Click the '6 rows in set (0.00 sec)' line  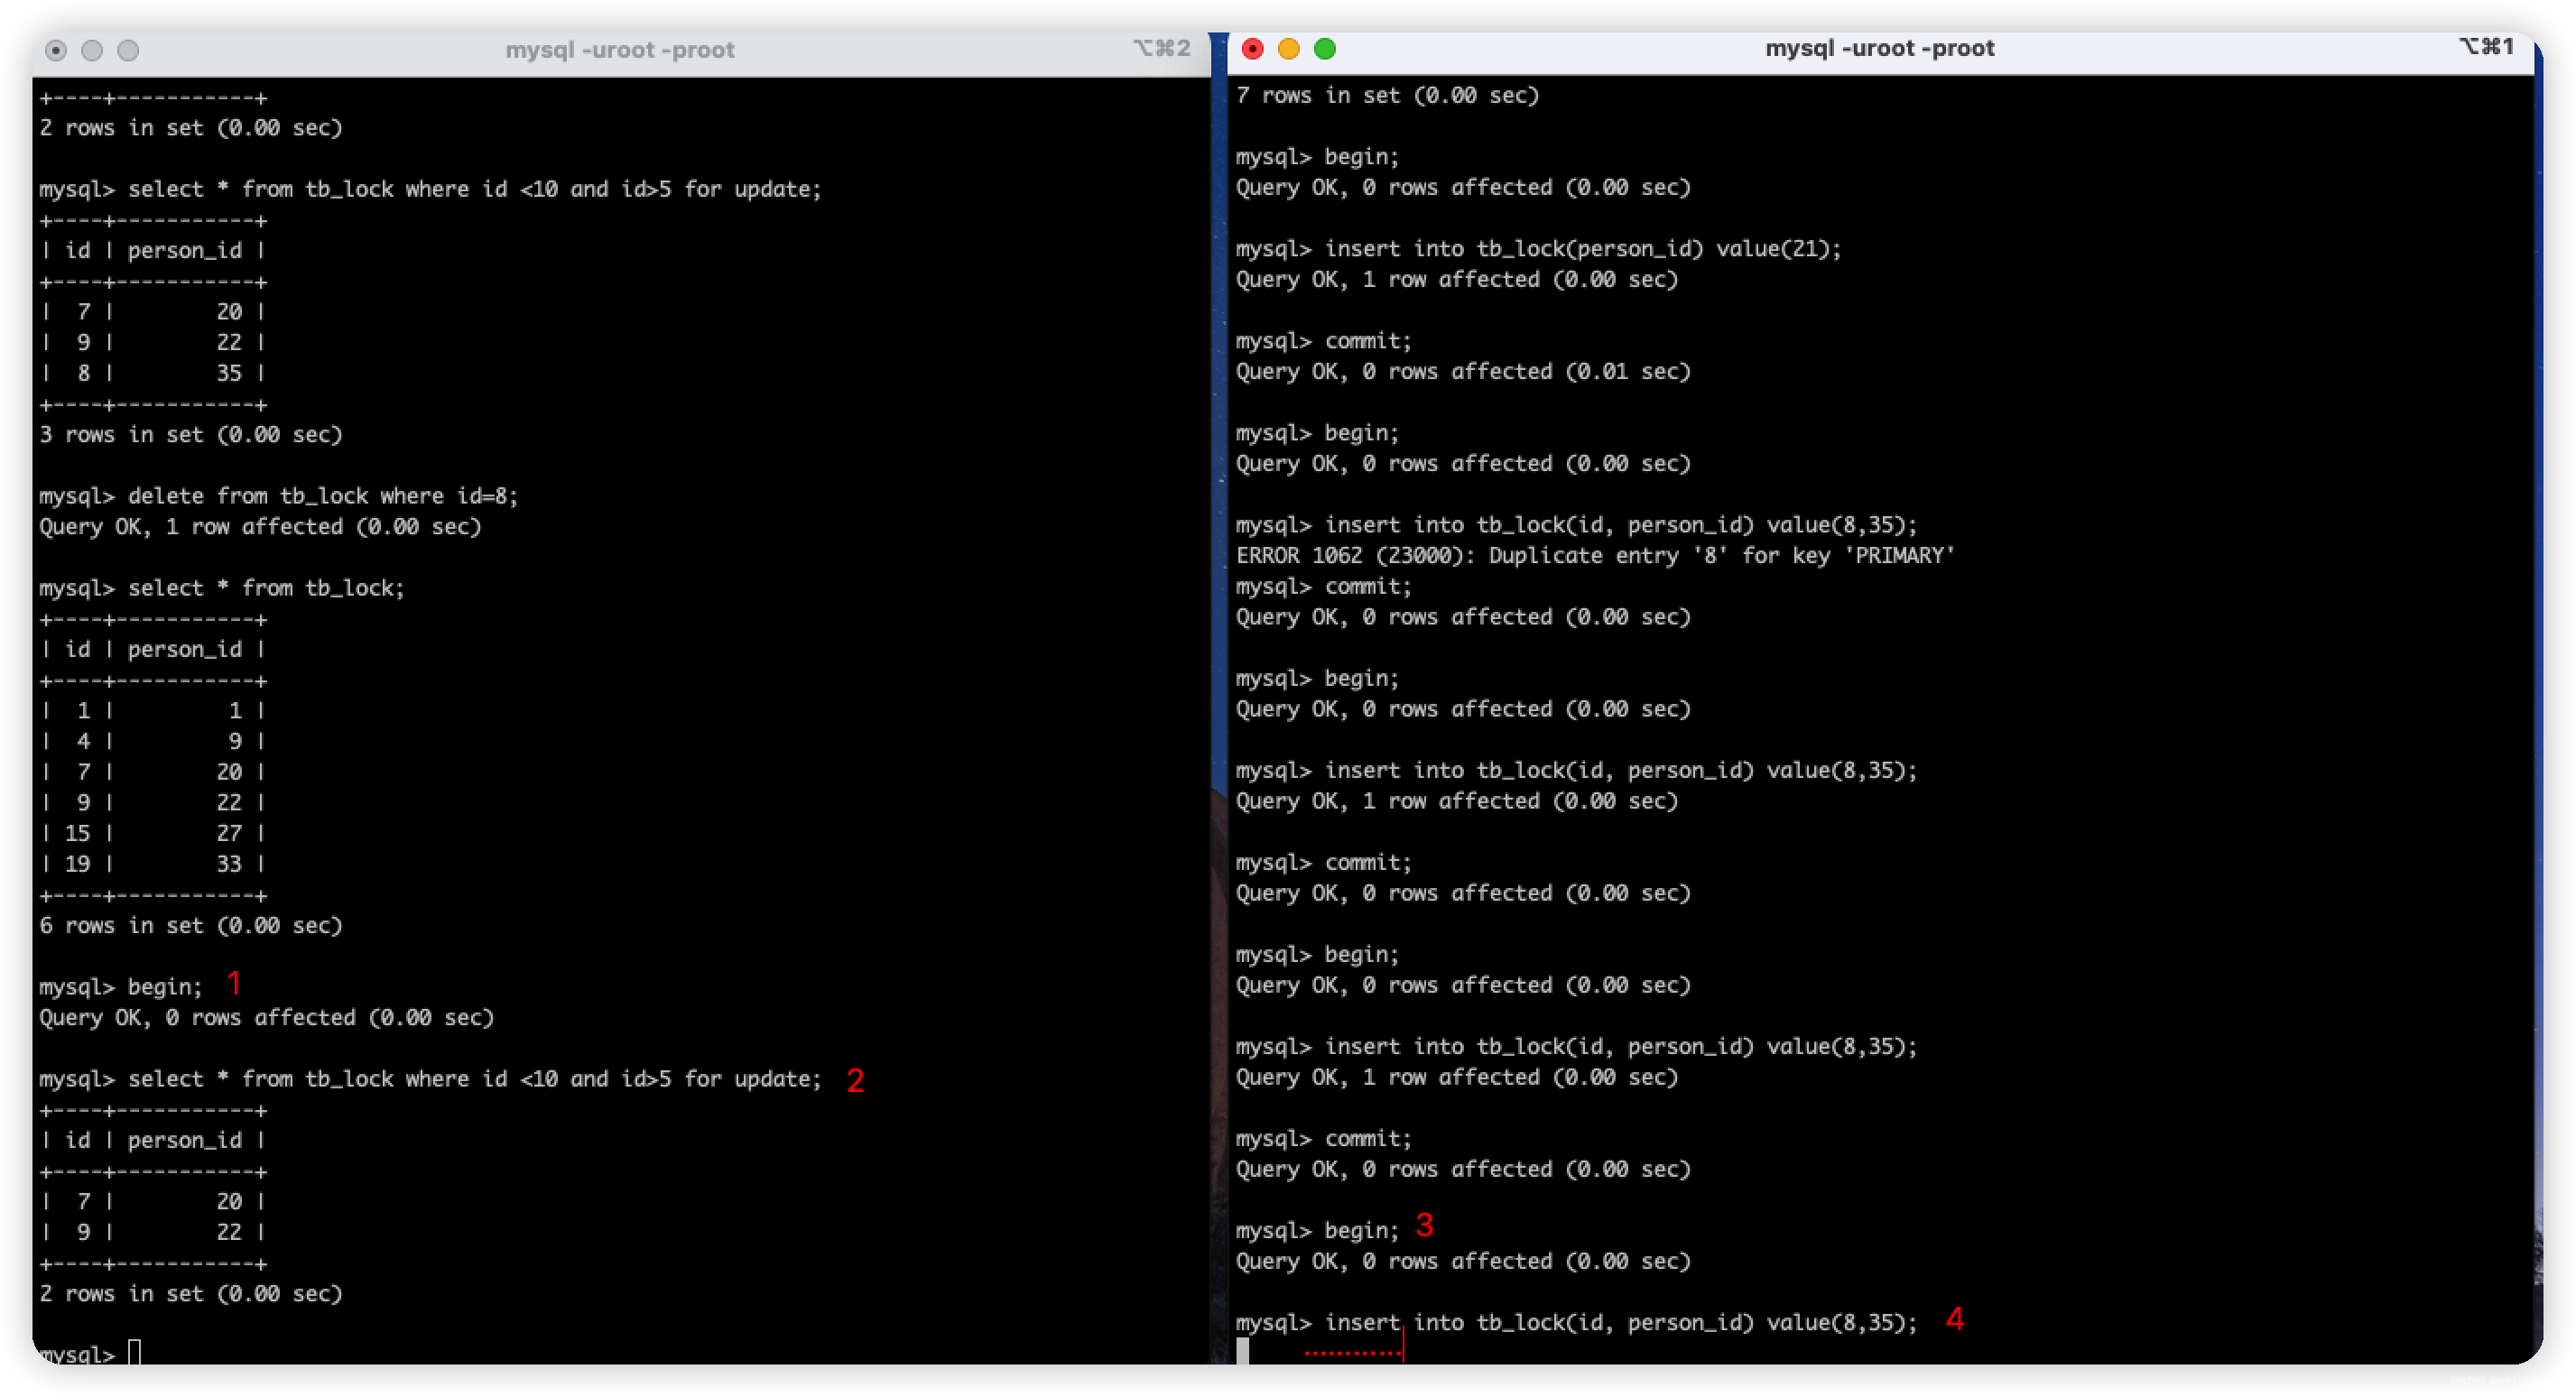point(190,926)
